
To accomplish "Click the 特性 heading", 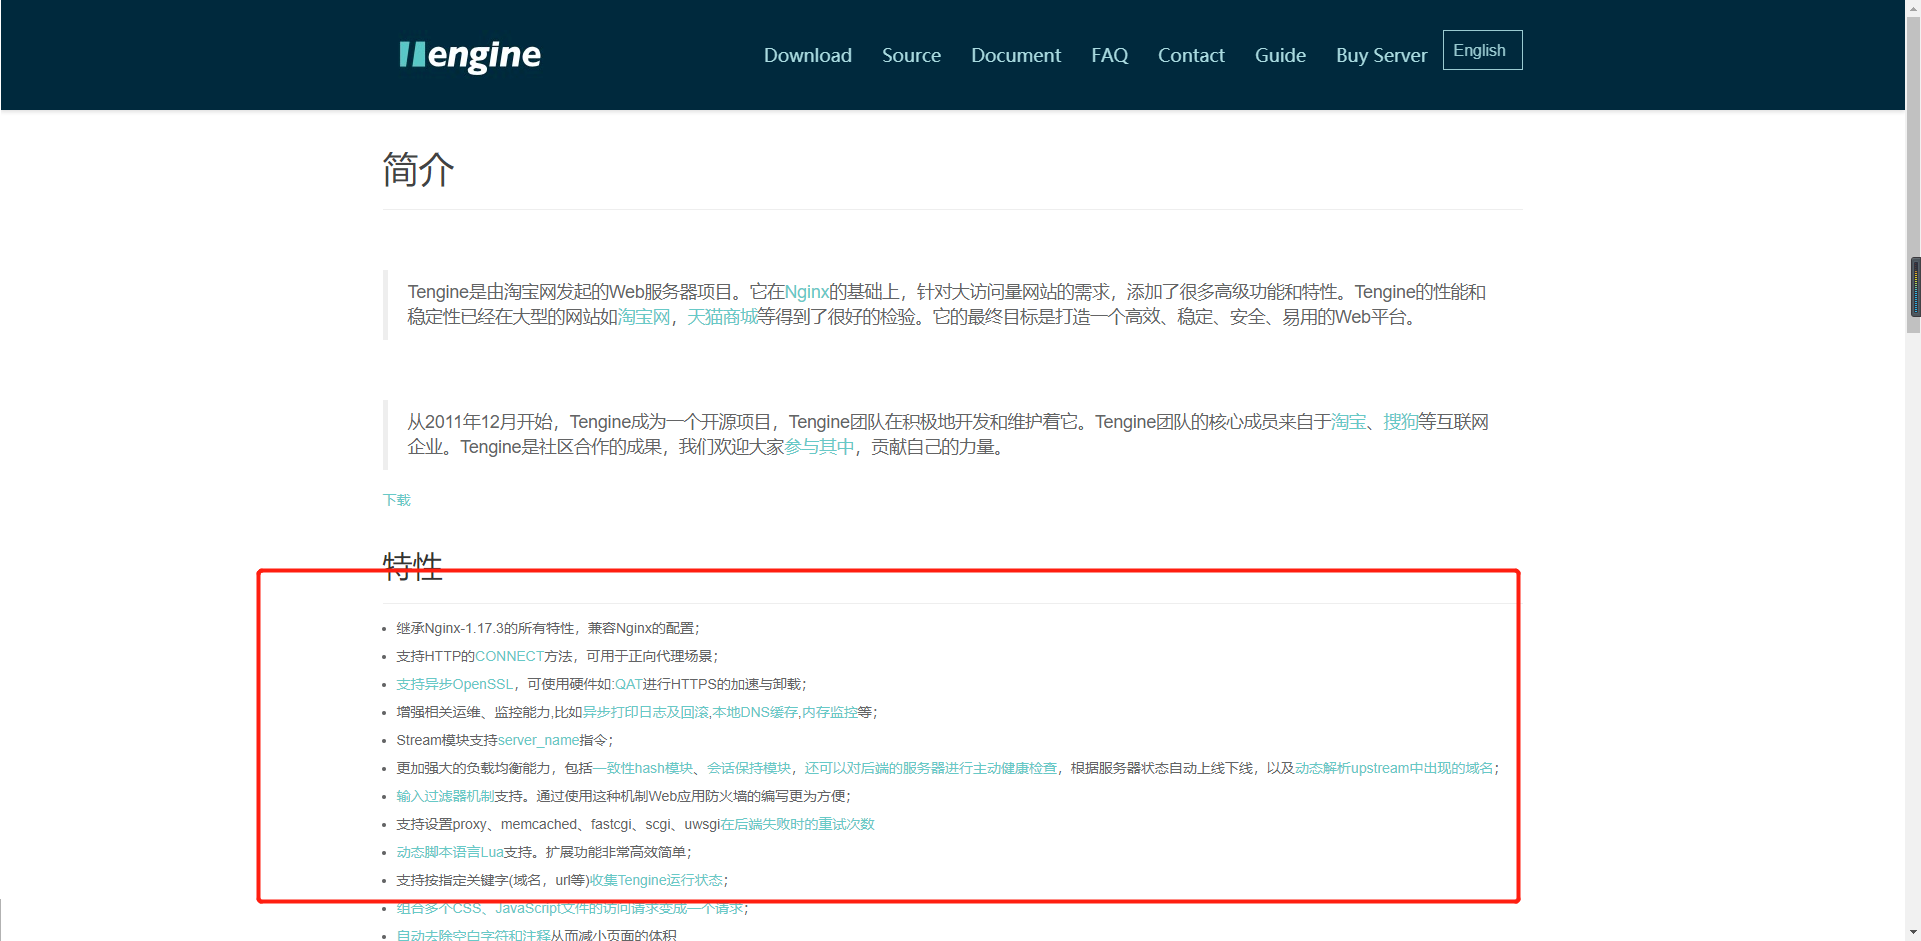I will click(x=412, y=566).
